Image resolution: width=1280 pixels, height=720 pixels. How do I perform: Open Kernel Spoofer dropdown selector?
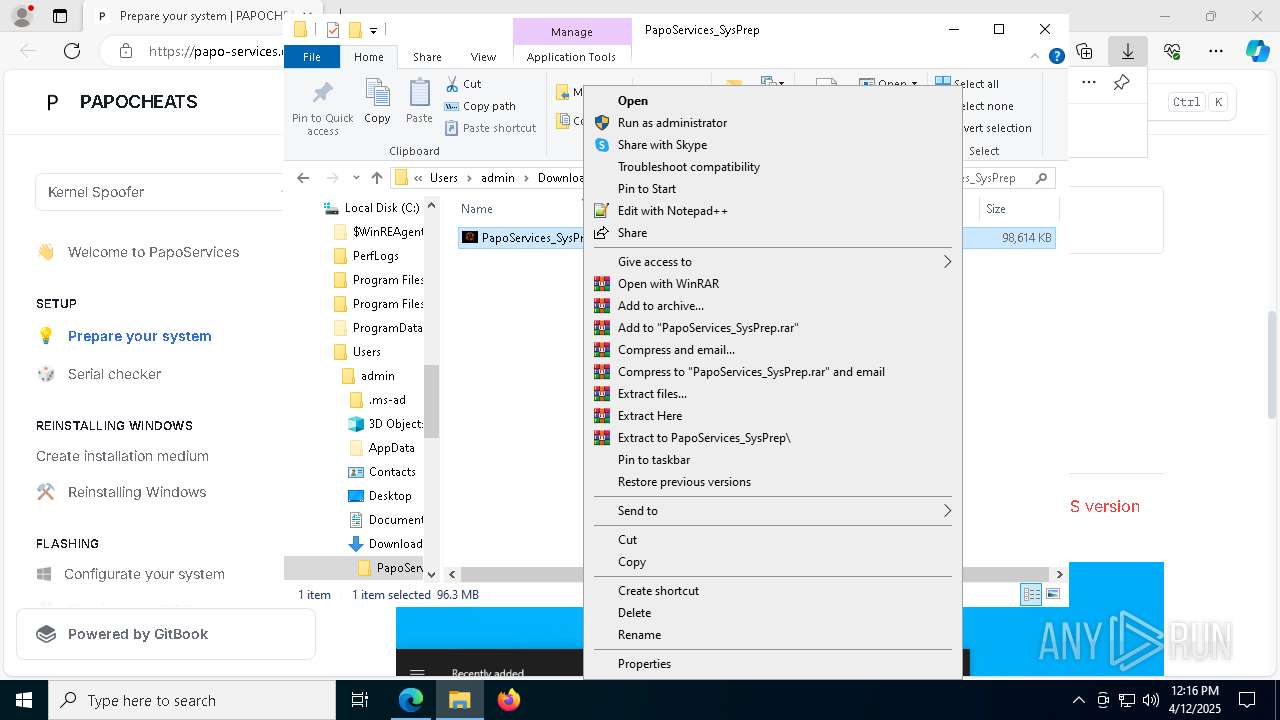coord(160,192)
